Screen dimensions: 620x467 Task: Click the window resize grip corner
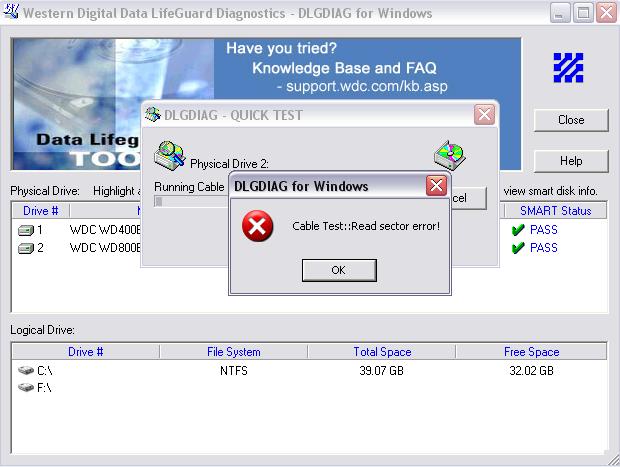613,460
